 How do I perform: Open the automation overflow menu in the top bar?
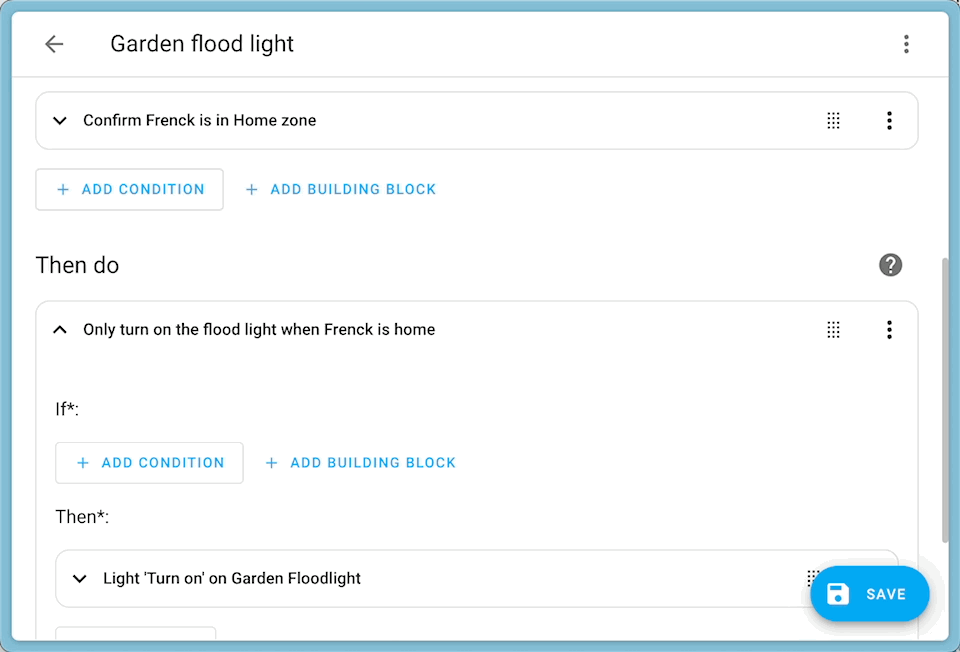pyautogui.click(x=906, y=44)
